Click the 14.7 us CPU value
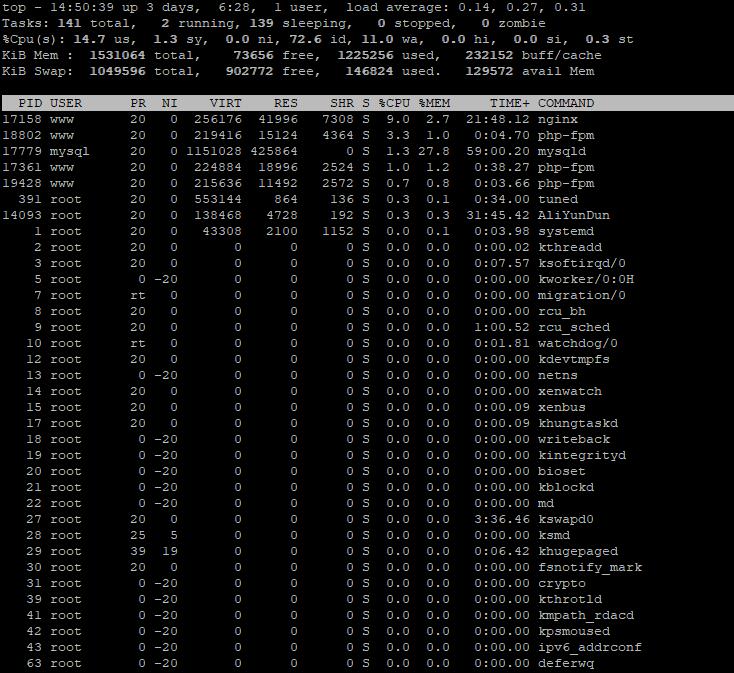The image size is (734, 673). (x=90, y=39)
